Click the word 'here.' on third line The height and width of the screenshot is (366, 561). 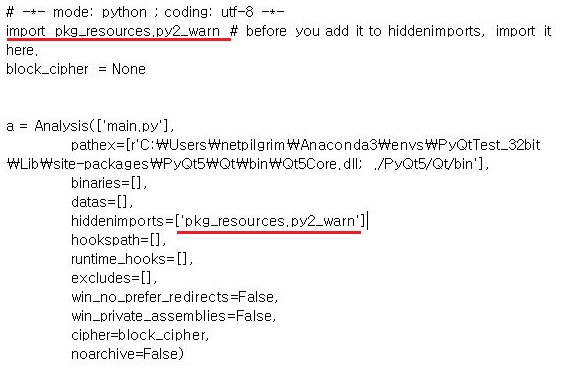[22, 50]
